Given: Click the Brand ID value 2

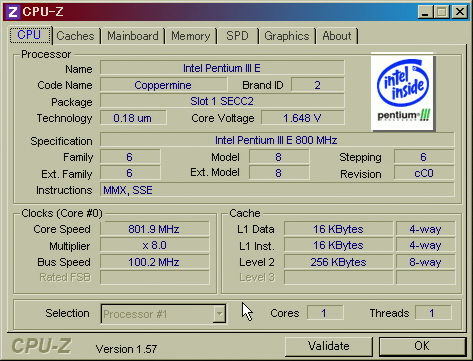Looking at the screenshot, I should click(317, 85).
